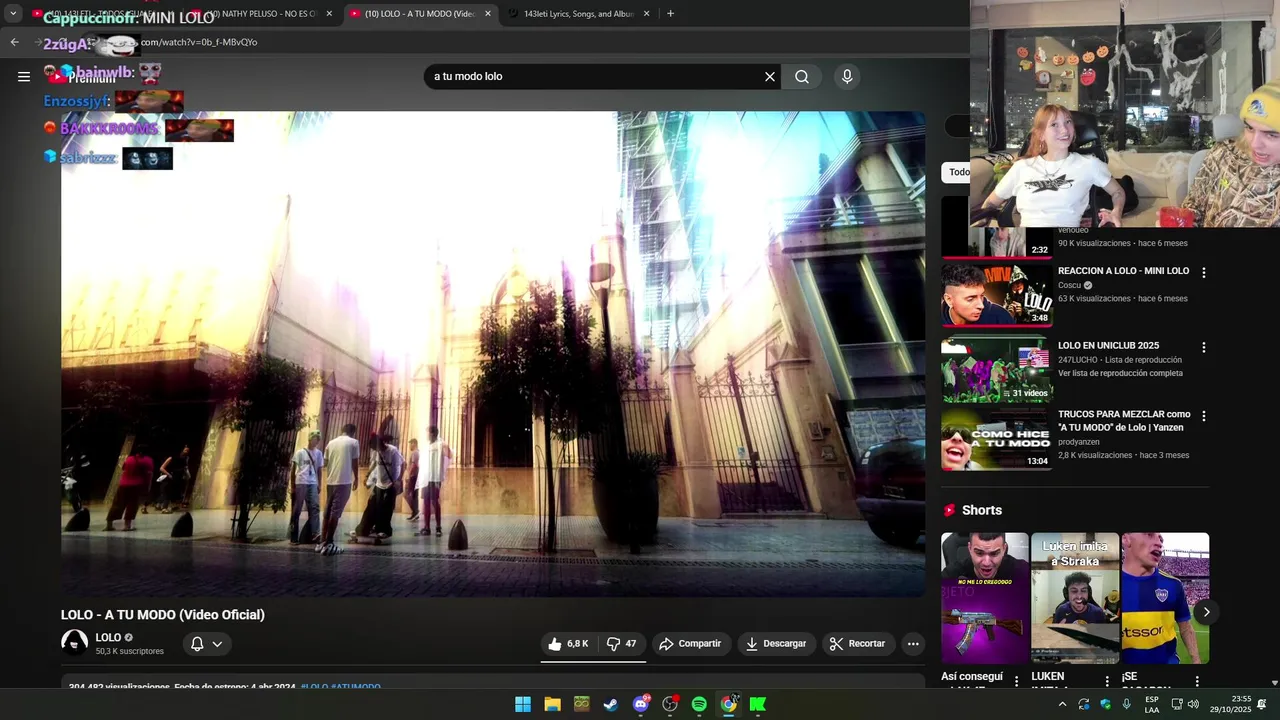The height and width of the screenshot is (720, 1280).
Task: Open a new browser tab
Action: (670, 14)
